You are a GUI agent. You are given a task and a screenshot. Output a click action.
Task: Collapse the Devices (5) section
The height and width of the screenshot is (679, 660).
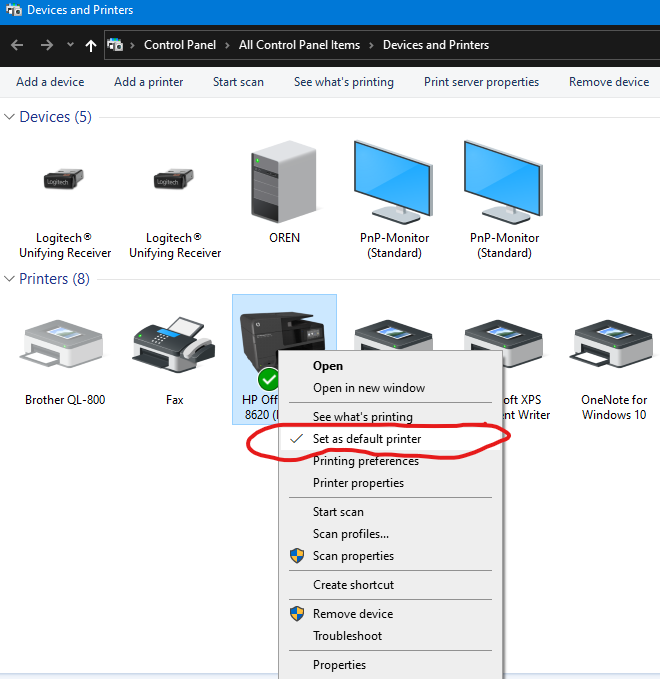coord(9,117)
